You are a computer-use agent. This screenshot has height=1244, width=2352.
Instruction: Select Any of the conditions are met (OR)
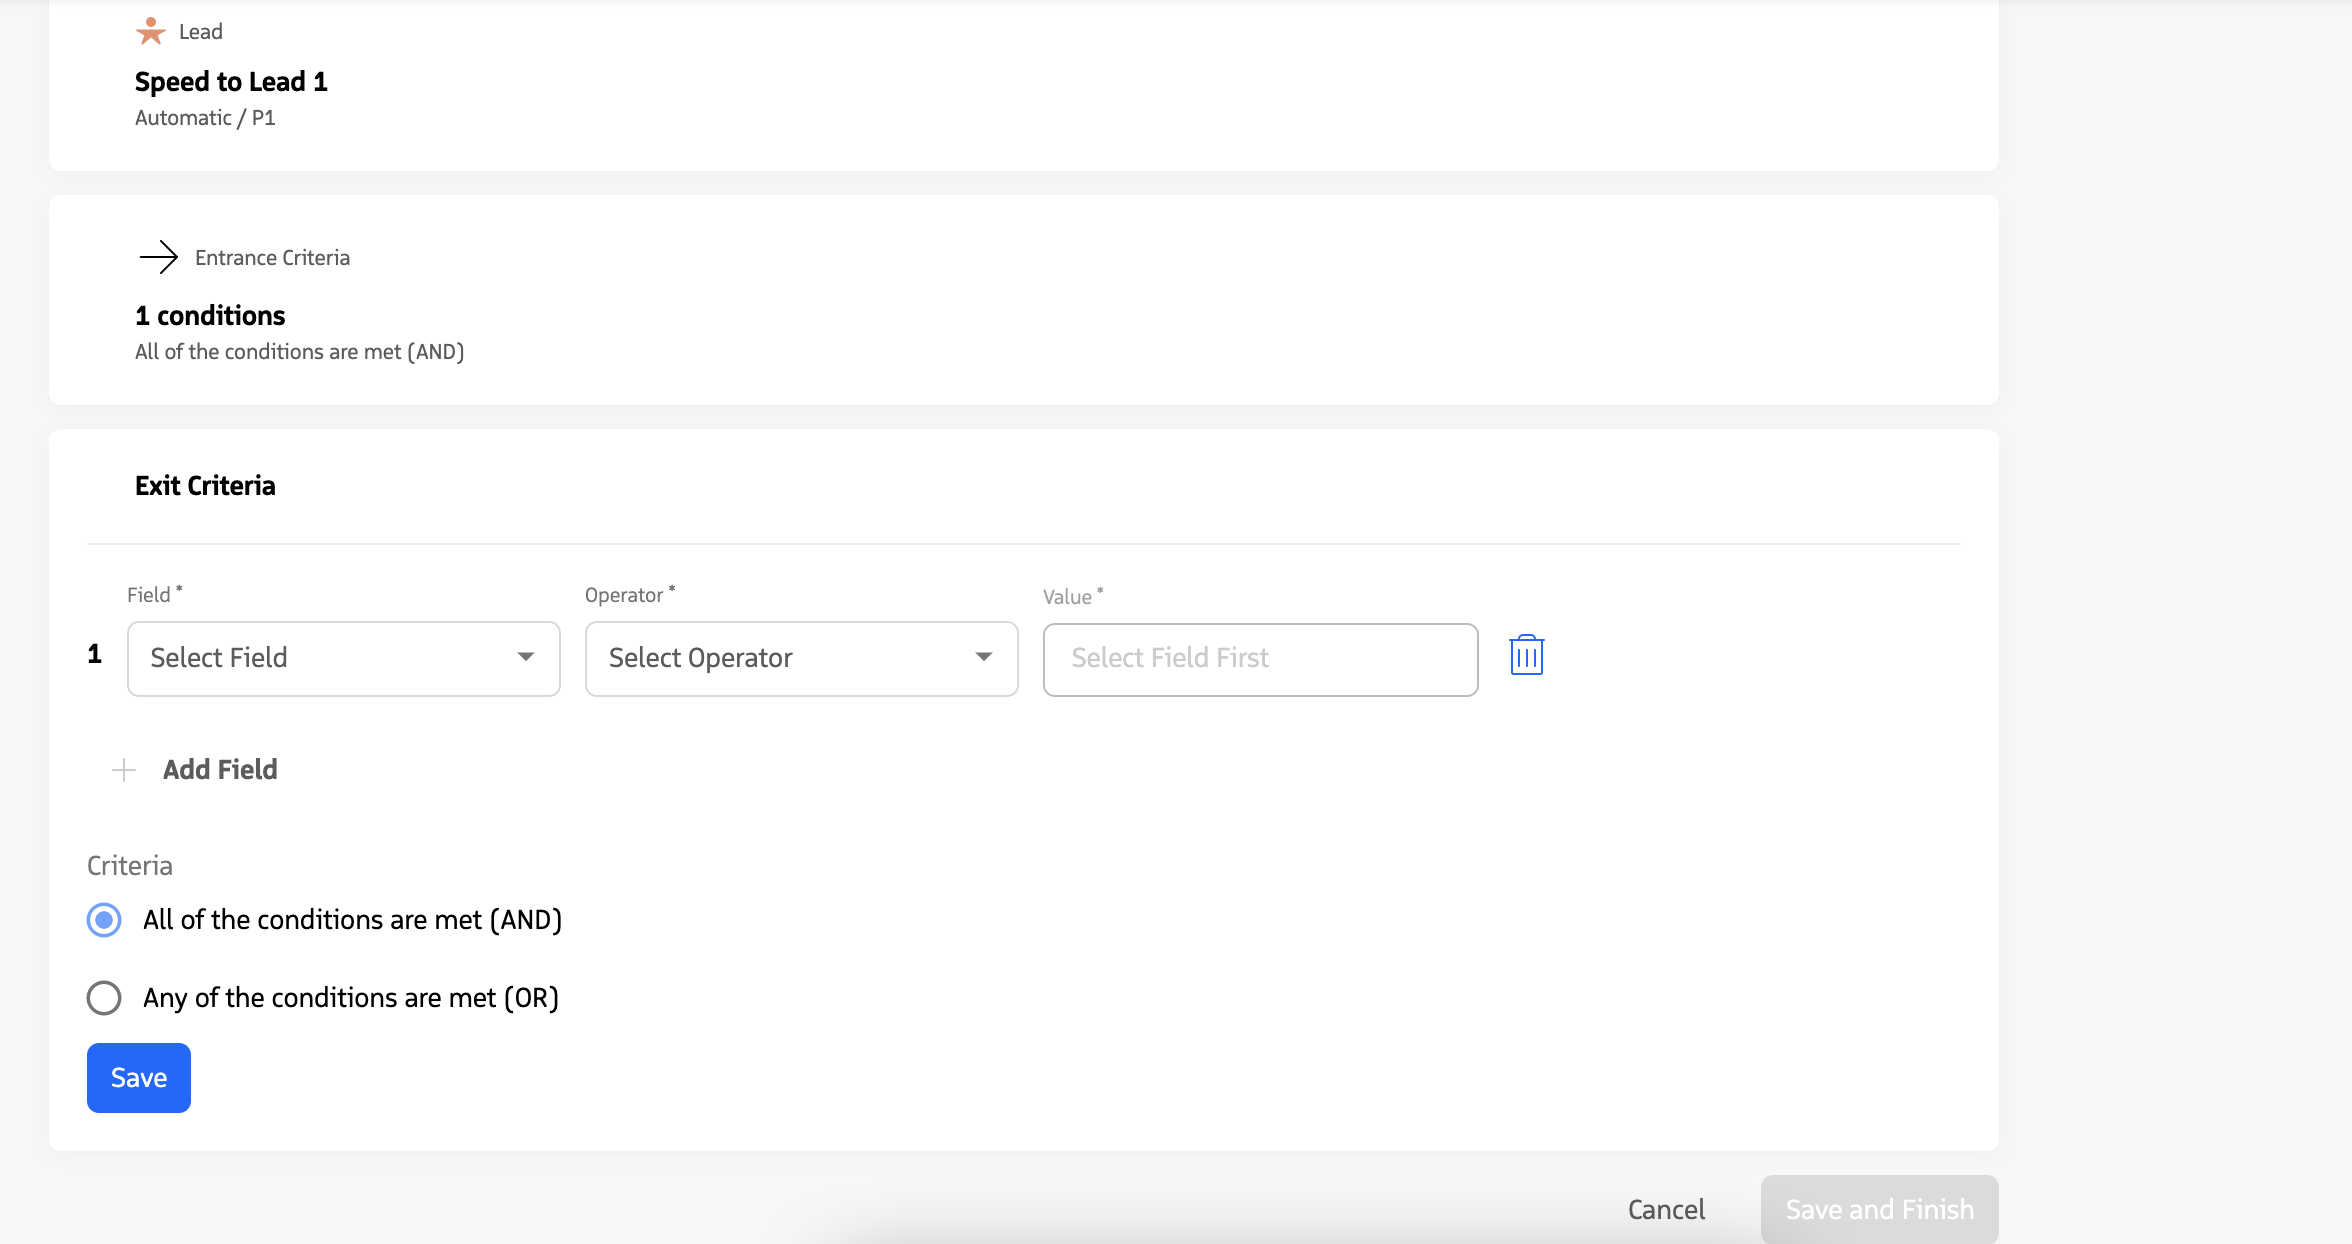click(104, 998)
